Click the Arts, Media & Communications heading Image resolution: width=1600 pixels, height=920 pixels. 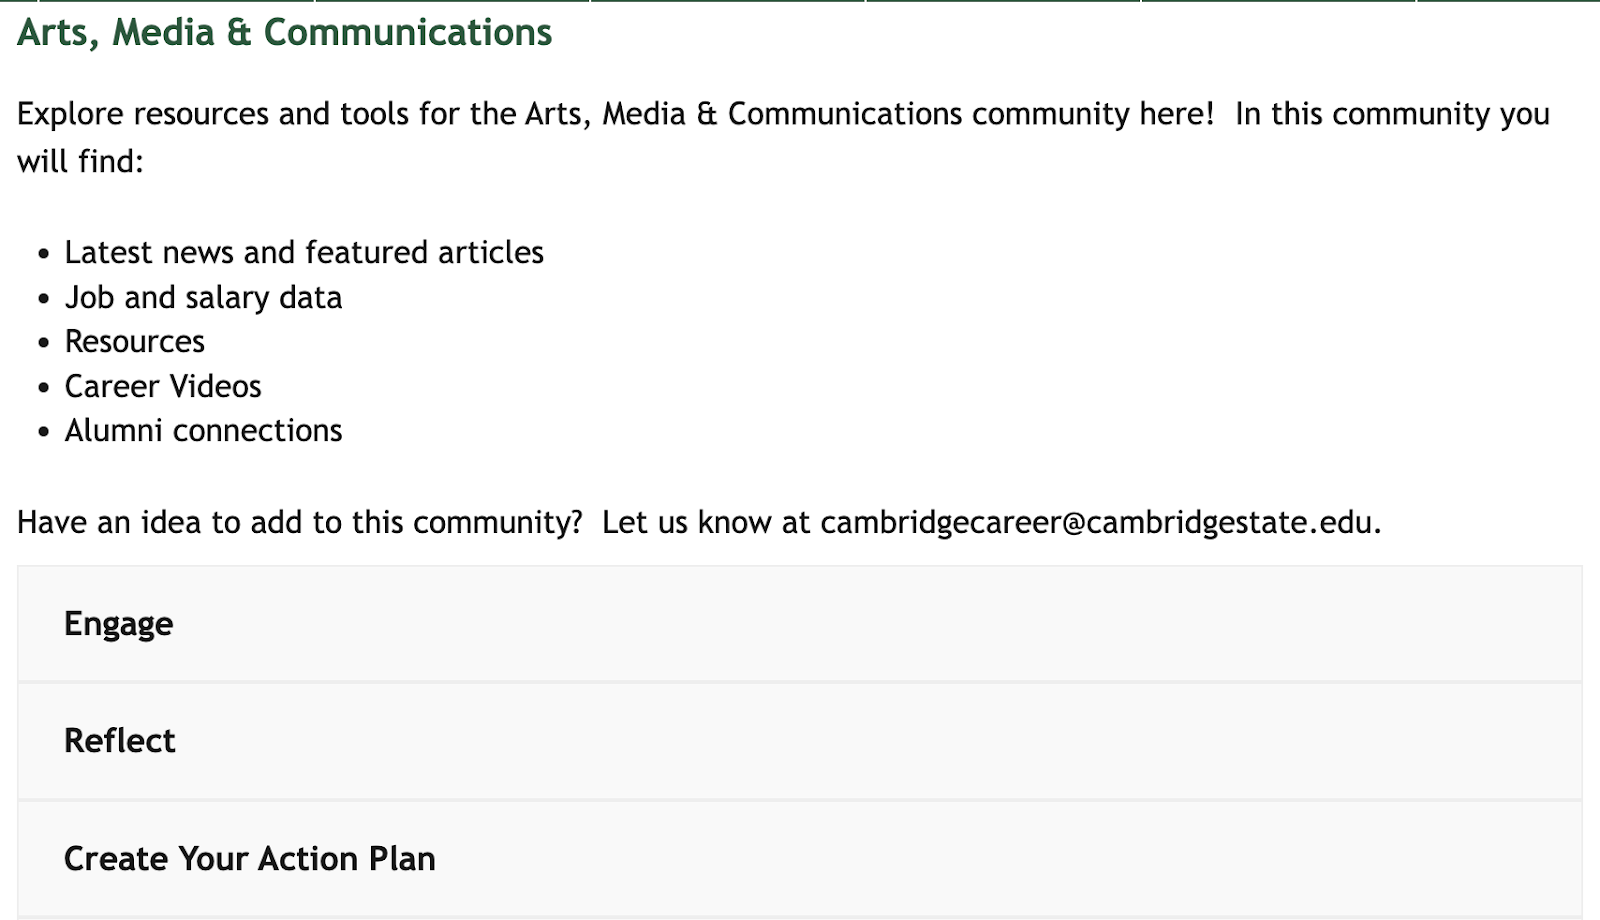(285, 33)
